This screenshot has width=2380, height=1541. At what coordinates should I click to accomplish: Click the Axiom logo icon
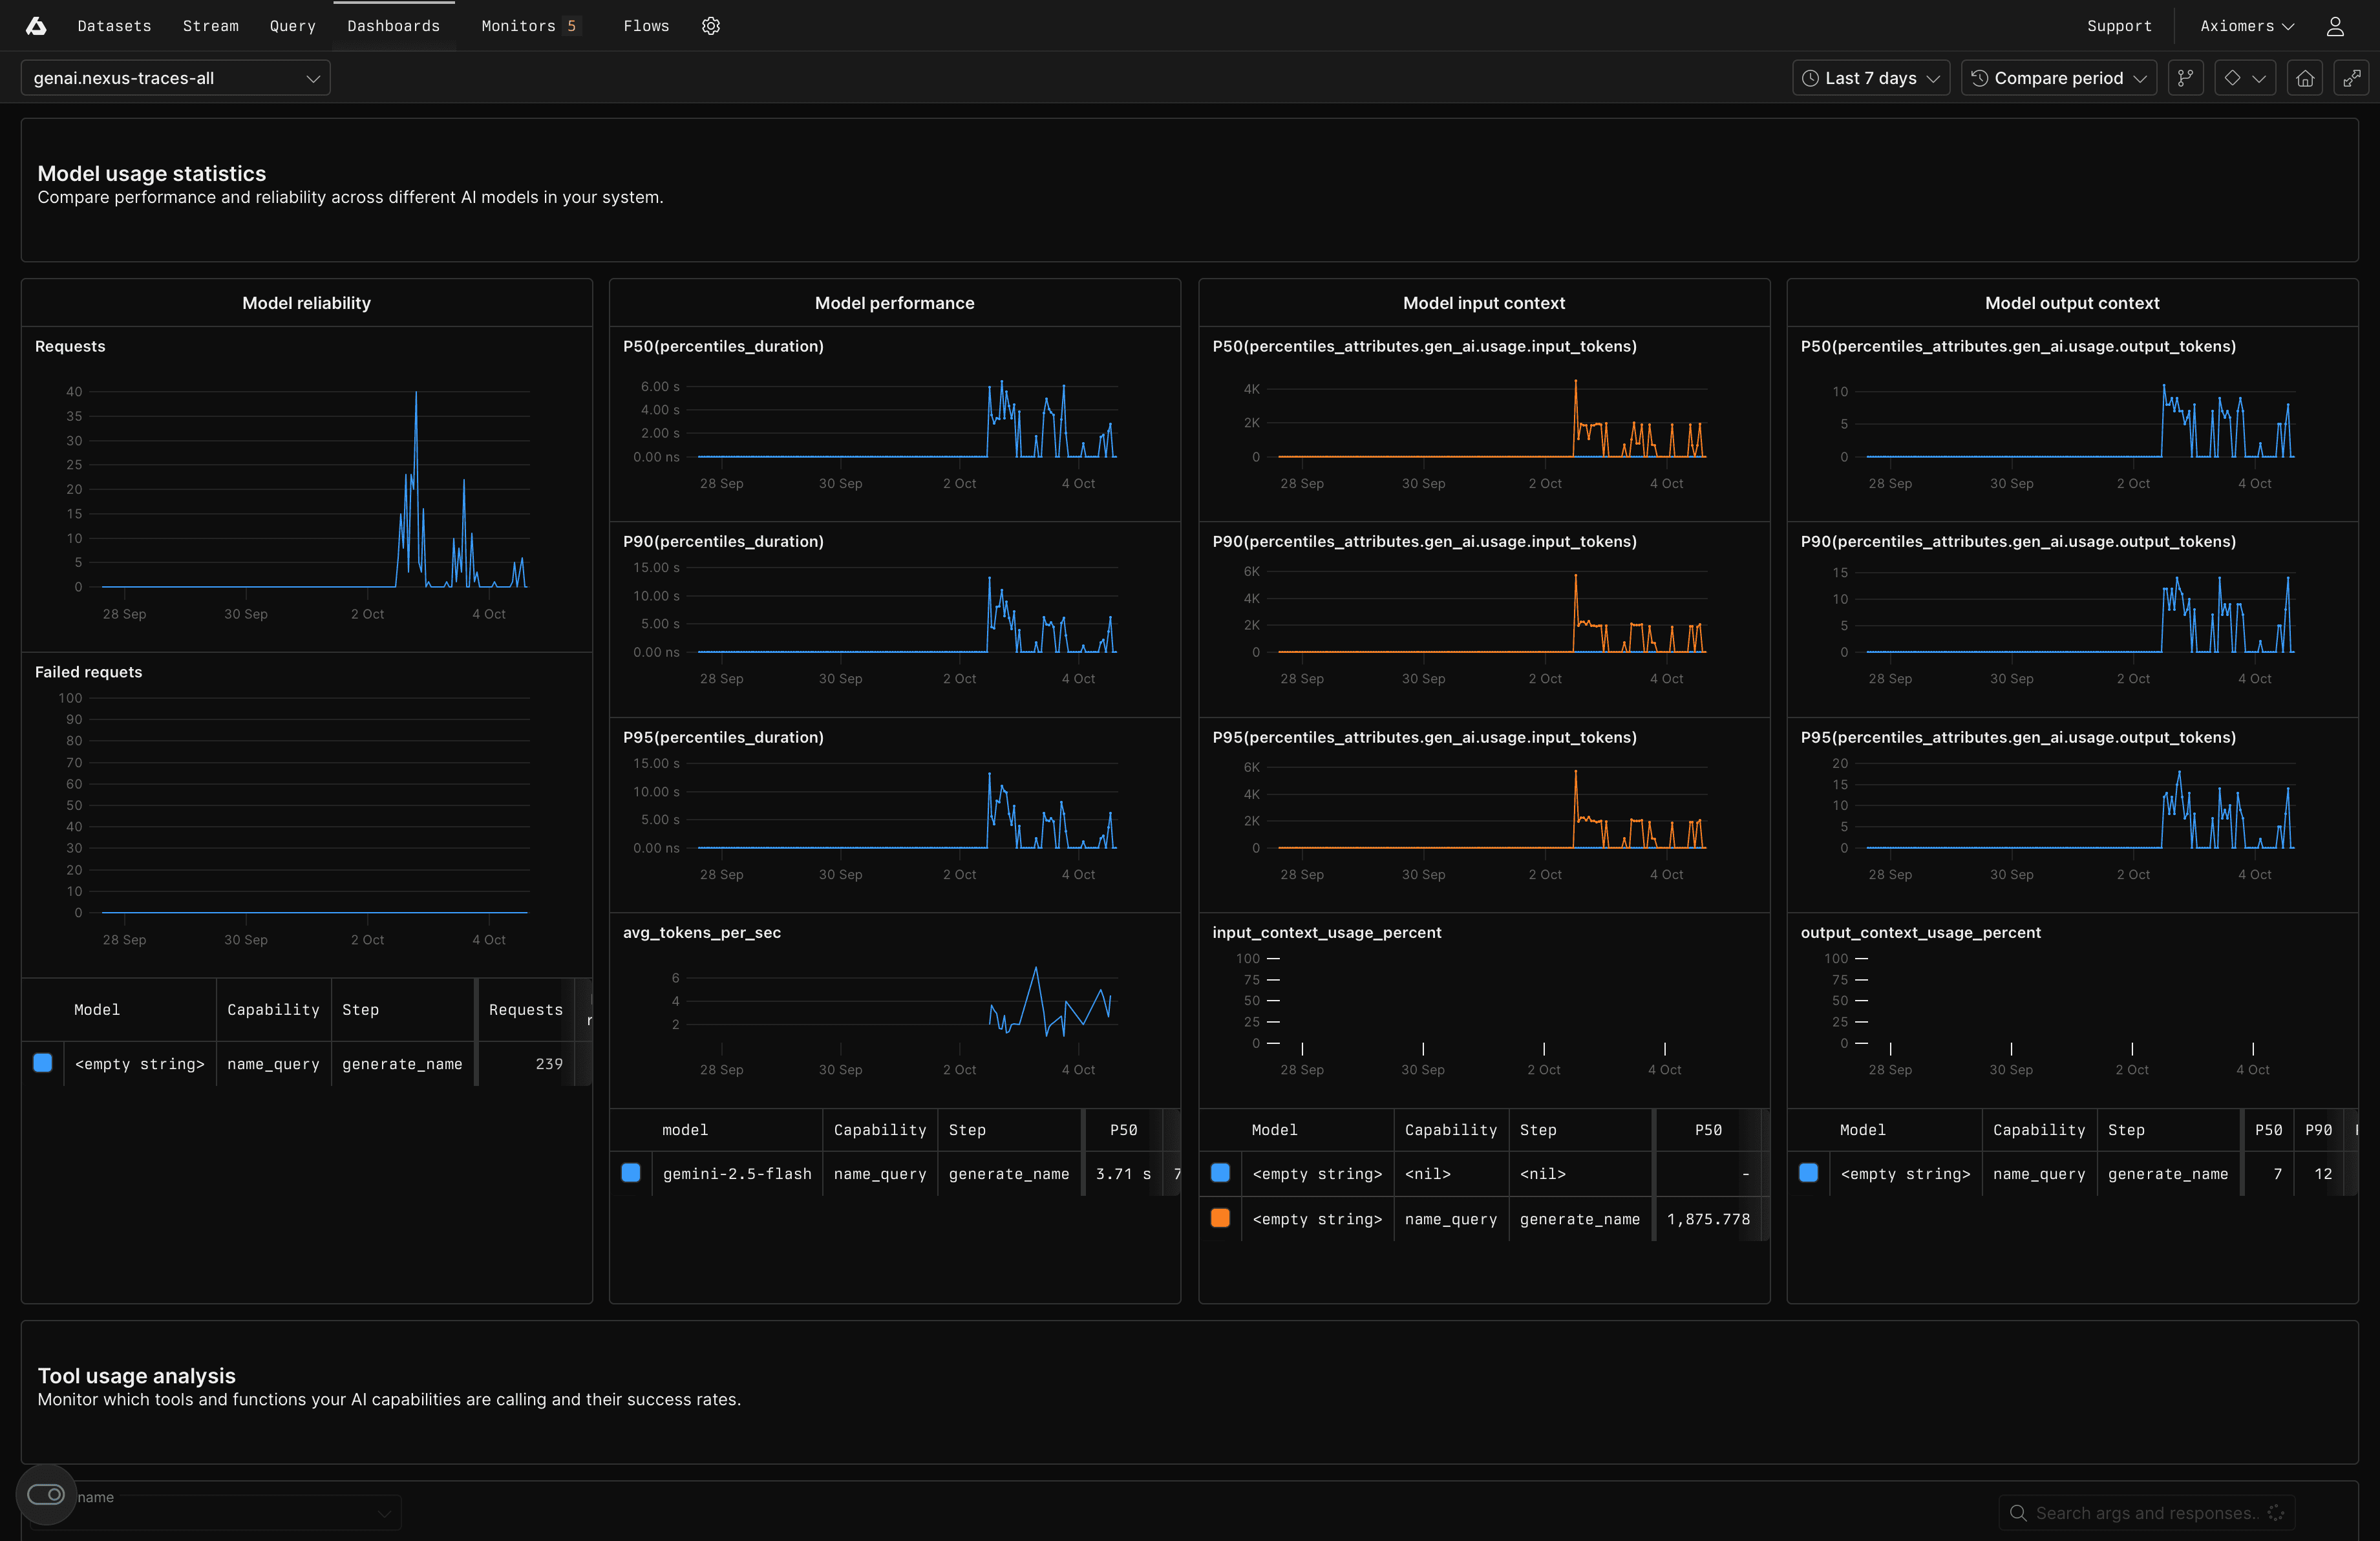pyautogui.click(x=36, y=26)
